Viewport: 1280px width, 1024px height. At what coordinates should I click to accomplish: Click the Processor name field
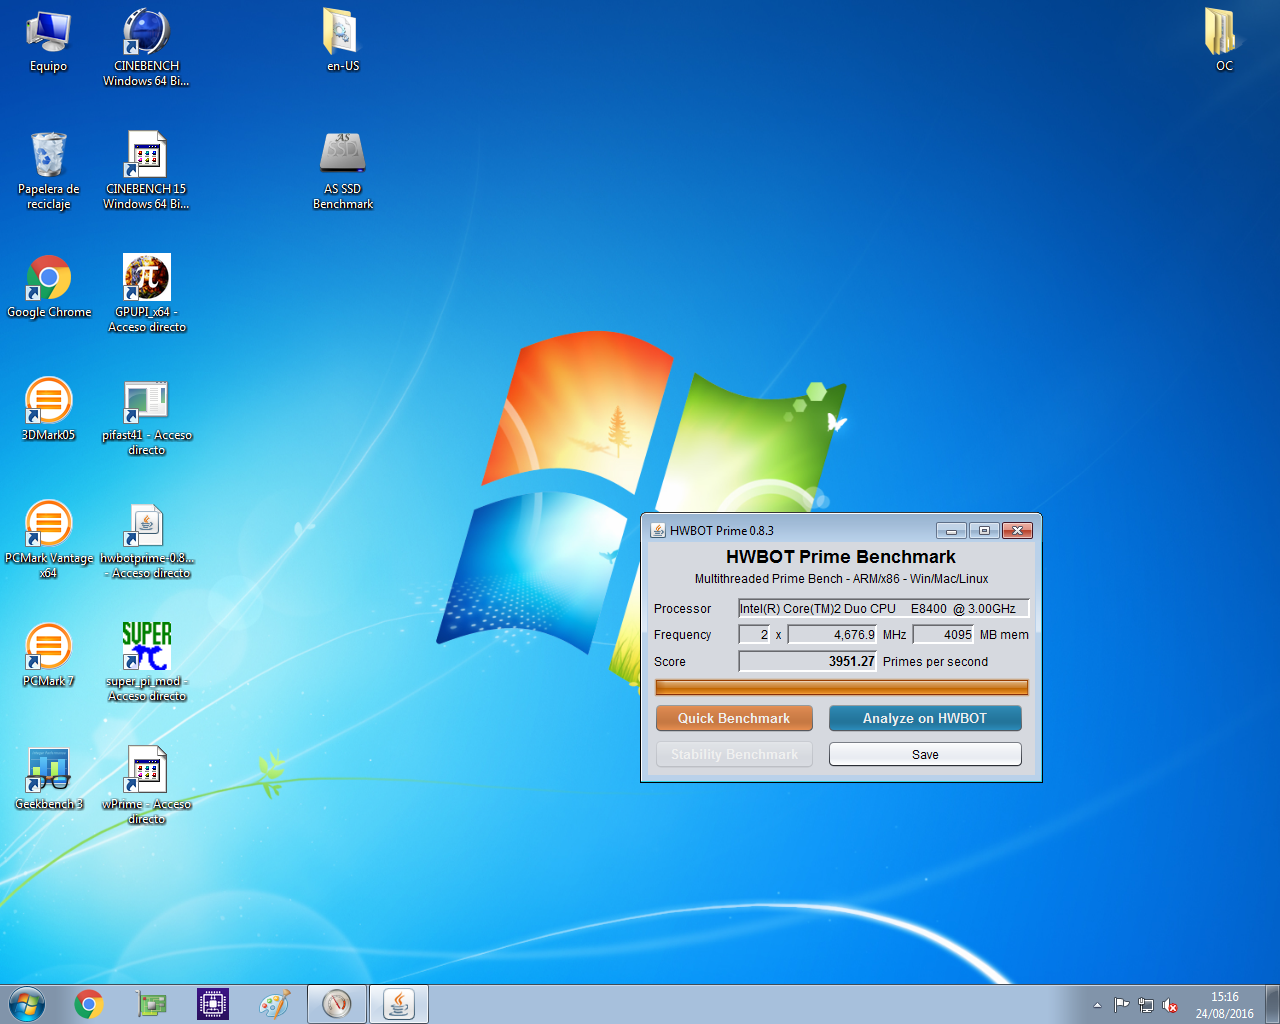[x=883, y=608]
